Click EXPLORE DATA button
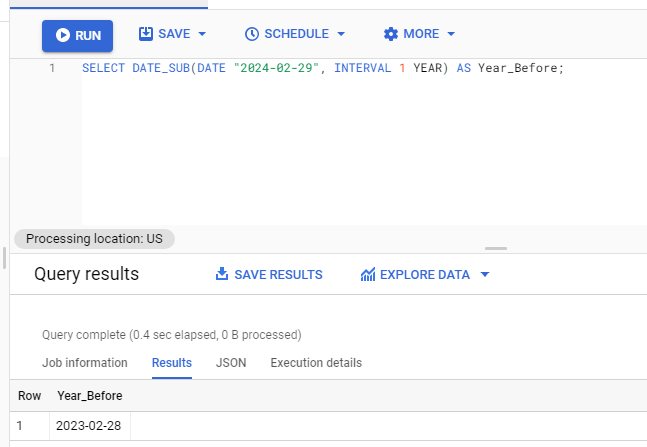Screen dimensions: 647x447 coord(425,274)
